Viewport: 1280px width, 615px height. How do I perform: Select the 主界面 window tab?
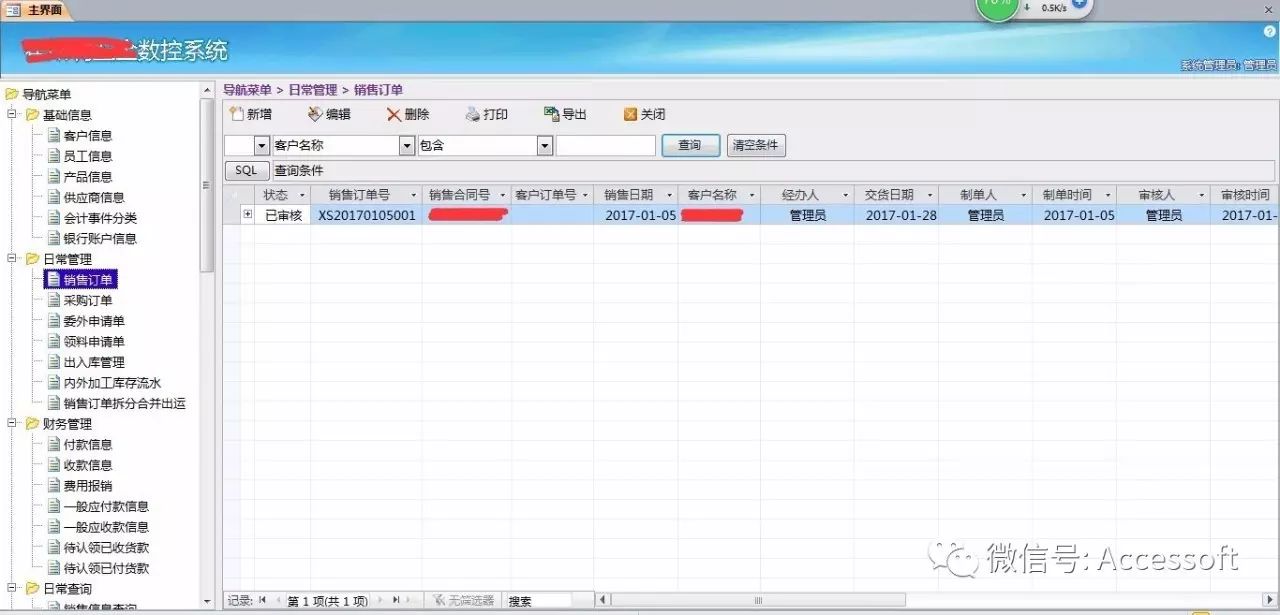coord(37,10)
